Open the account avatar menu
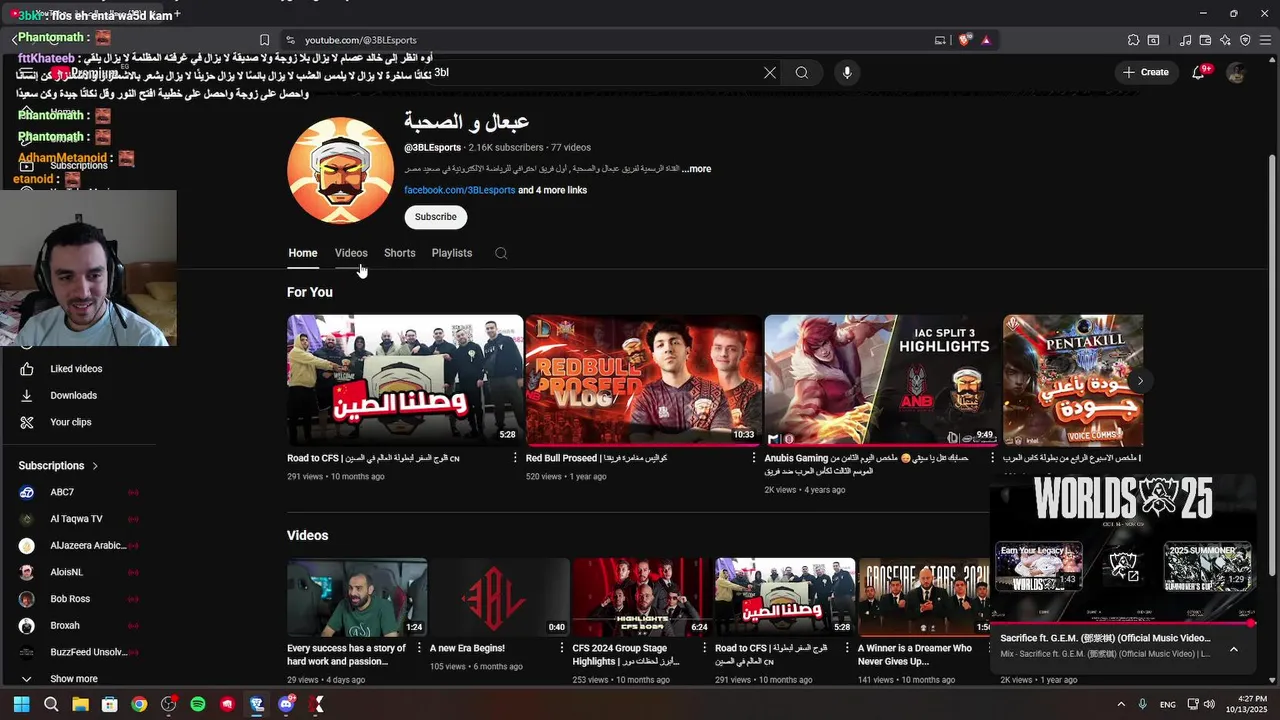This screenshot has height=720, width=1280. point(1236,73)
